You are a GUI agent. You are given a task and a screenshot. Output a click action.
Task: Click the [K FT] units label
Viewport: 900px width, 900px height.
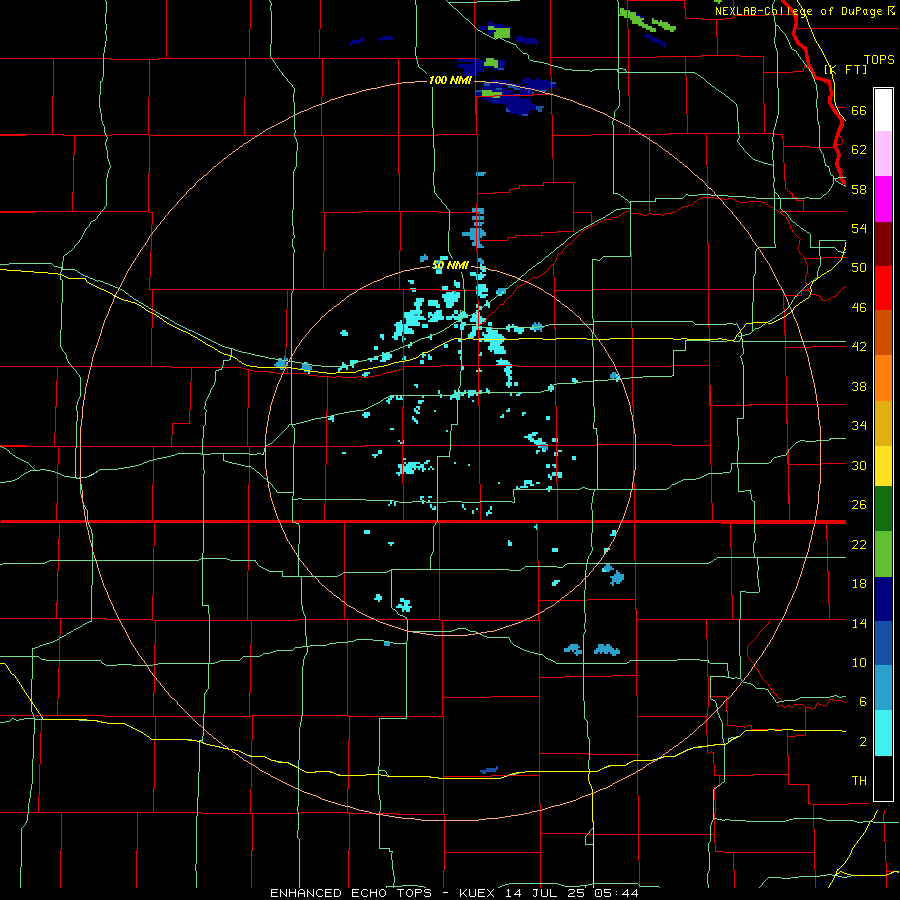click(845, 70)
